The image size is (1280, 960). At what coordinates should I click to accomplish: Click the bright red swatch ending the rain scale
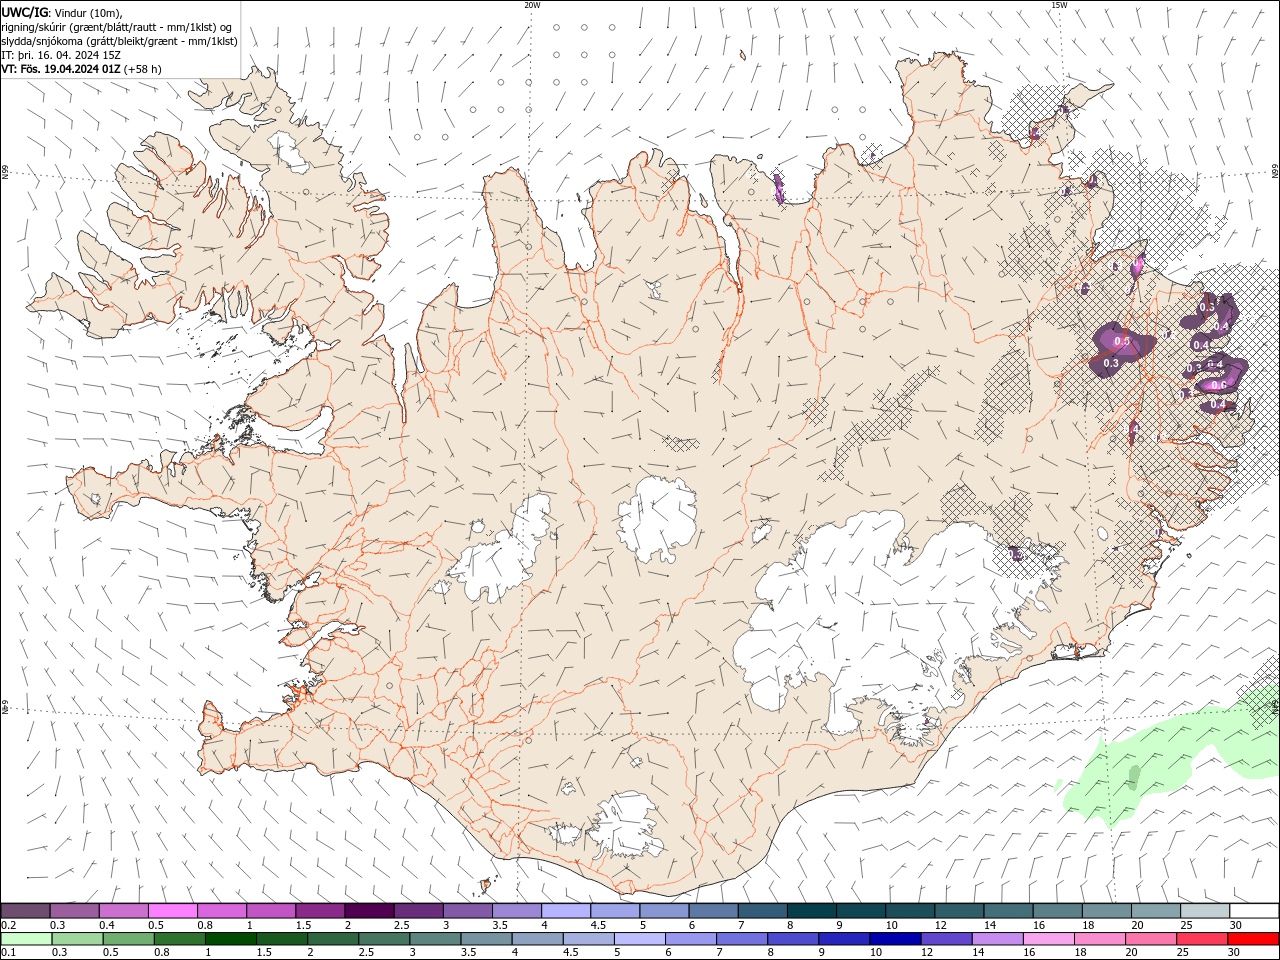click(x=1253, y=939)
